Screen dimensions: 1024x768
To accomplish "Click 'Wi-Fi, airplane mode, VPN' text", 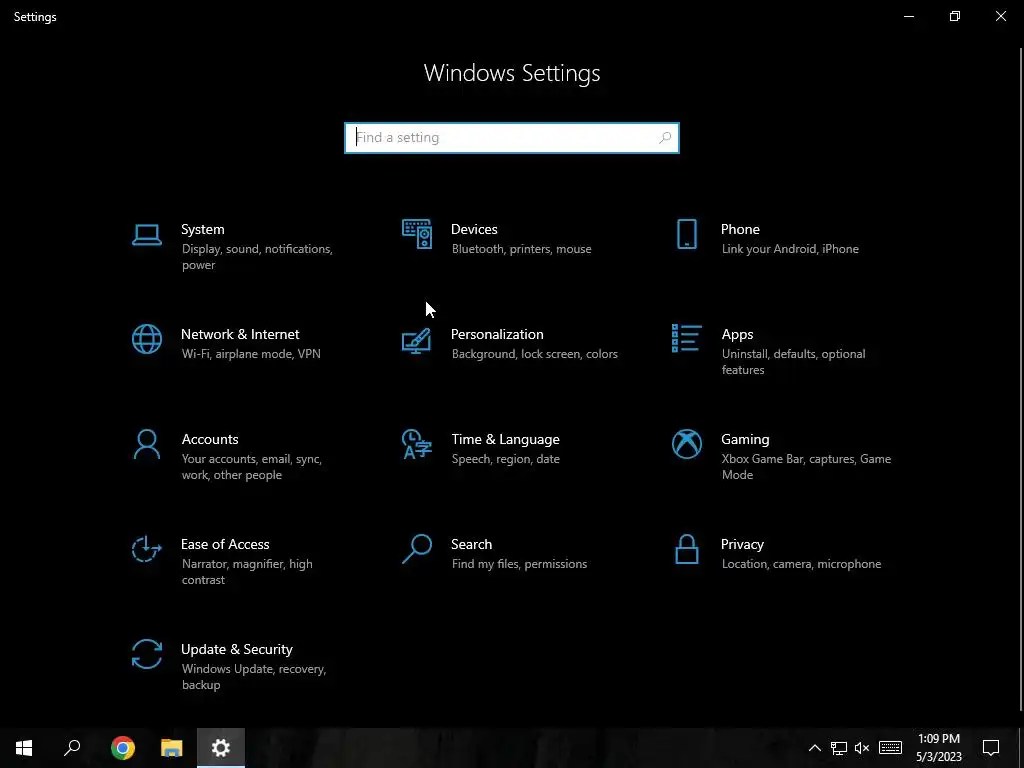I will pyautogui.click(x=251, y=354).
